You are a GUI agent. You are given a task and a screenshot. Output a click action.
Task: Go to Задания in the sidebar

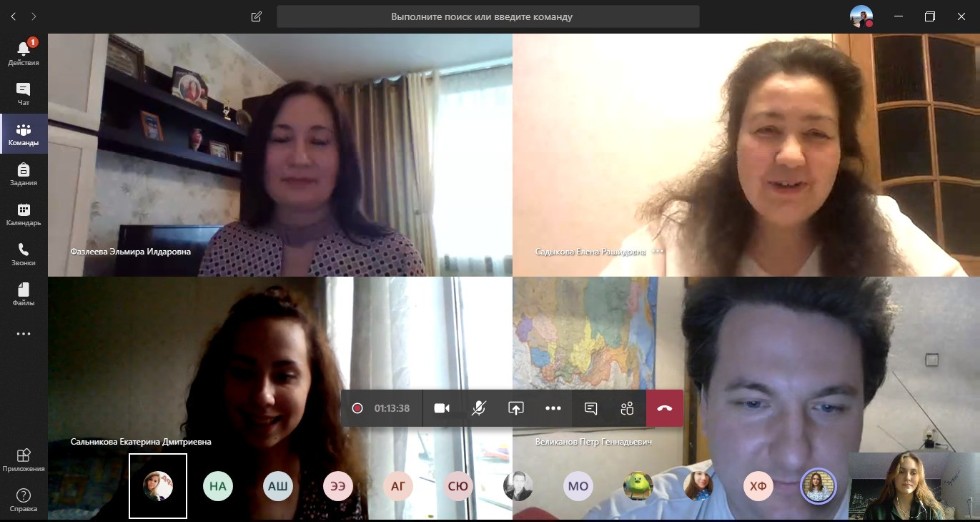pos(23,174)
